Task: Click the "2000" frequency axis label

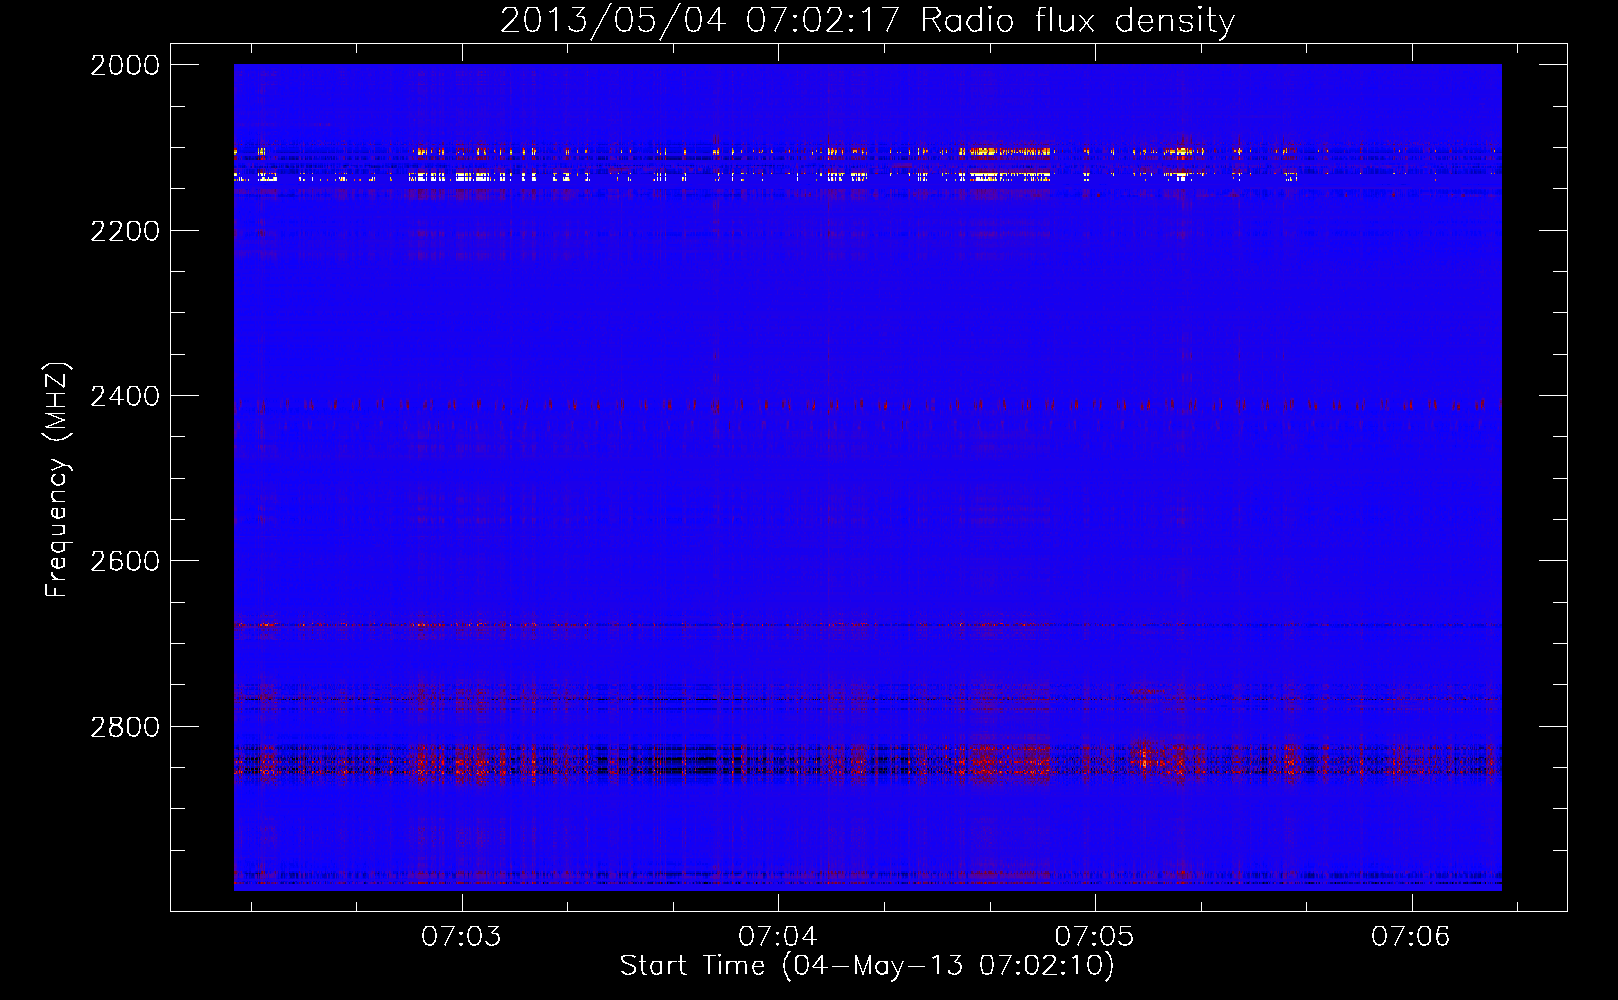Action: [x=125, y=65]
